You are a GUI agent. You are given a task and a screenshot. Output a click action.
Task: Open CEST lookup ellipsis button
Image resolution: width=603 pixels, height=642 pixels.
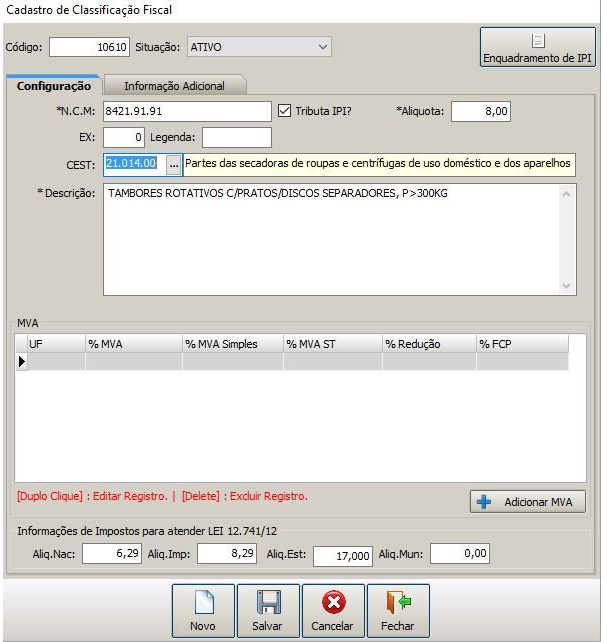click(174, 165)
